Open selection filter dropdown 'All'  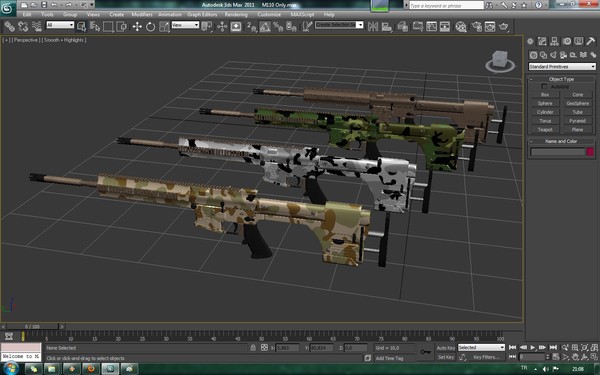(60, 25)
